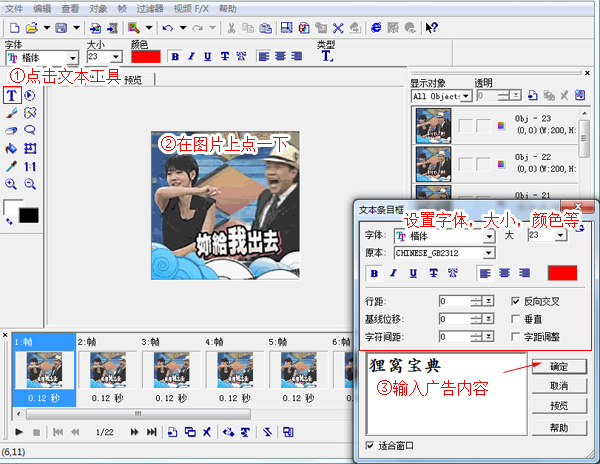Click the Zoom In magnifier tool
Screen dimensions: 600x464
[x=11, y=184]
